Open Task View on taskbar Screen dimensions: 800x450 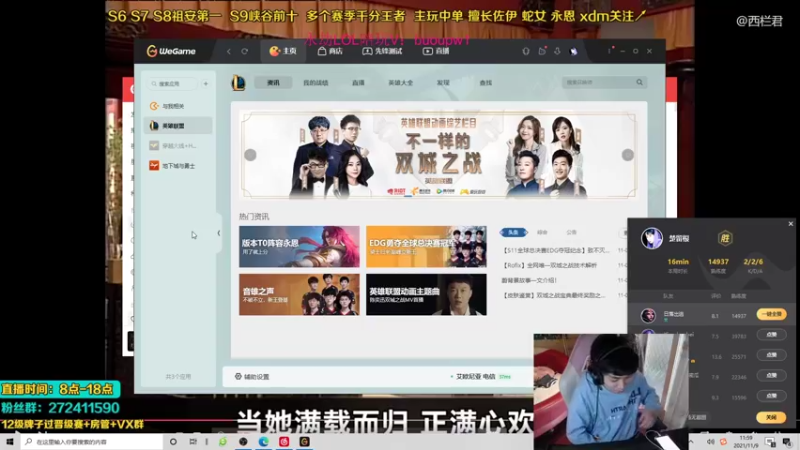point(193,442)
